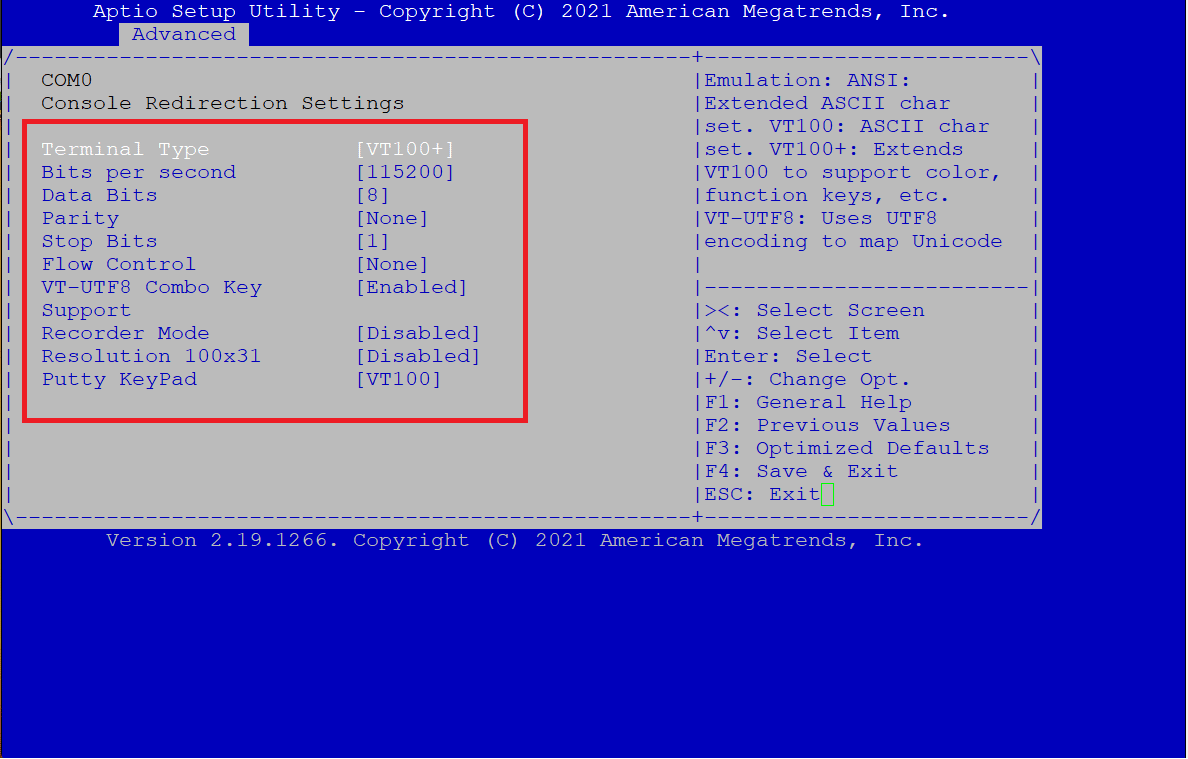The image size is (1188, 759).
Task: Click the ESC: Exit hint
Action: pos(762,494)
